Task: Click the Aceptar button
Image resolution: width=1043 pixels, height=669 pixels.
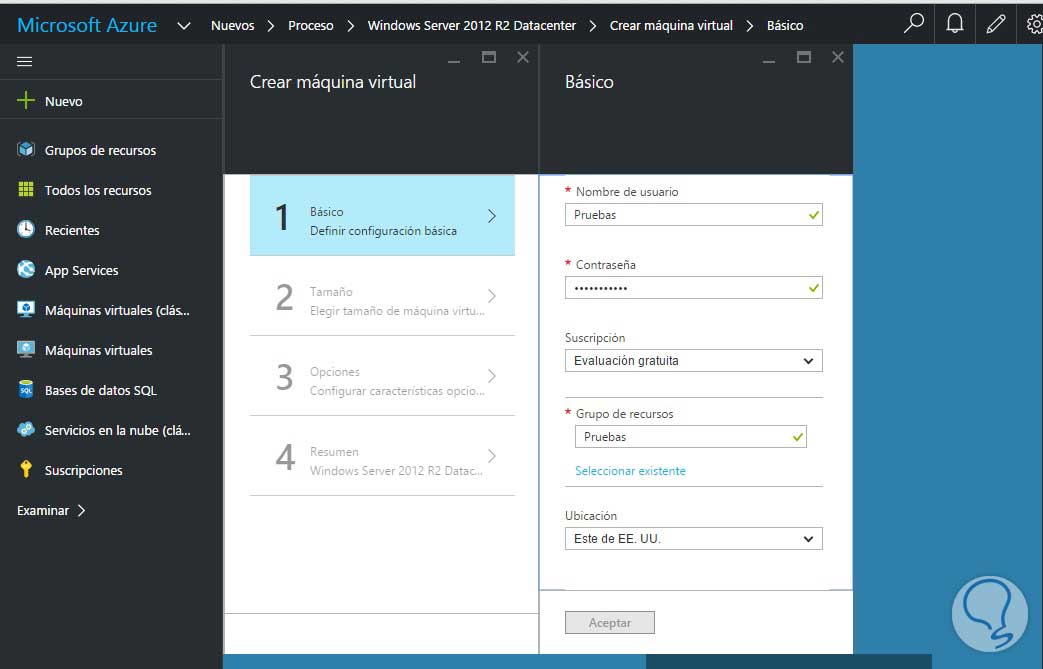Action: click(610, 622)
